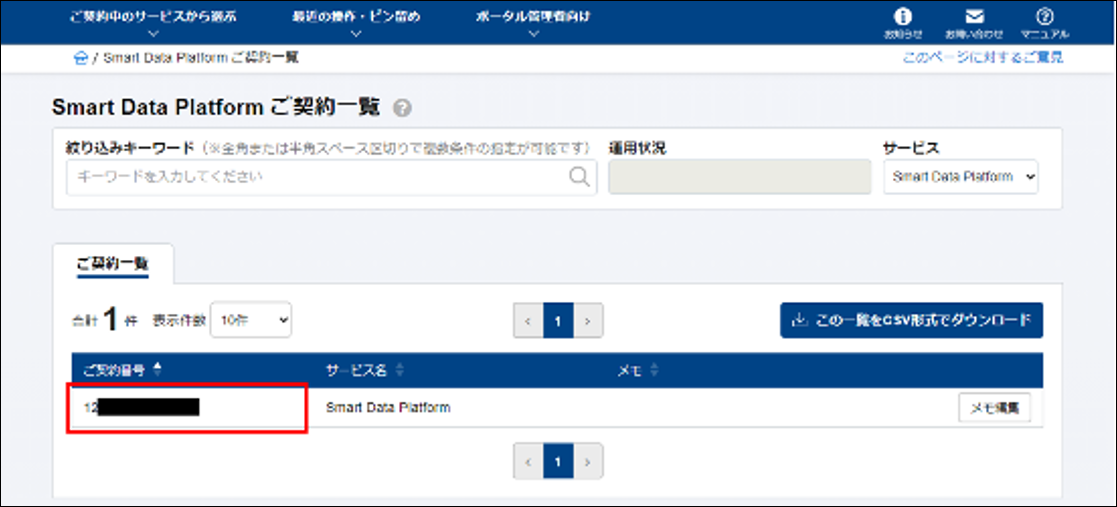Open the 表示件数 10件 dropdown
Viewport: 1117px width, 507px height.
(x=251, y=320)
